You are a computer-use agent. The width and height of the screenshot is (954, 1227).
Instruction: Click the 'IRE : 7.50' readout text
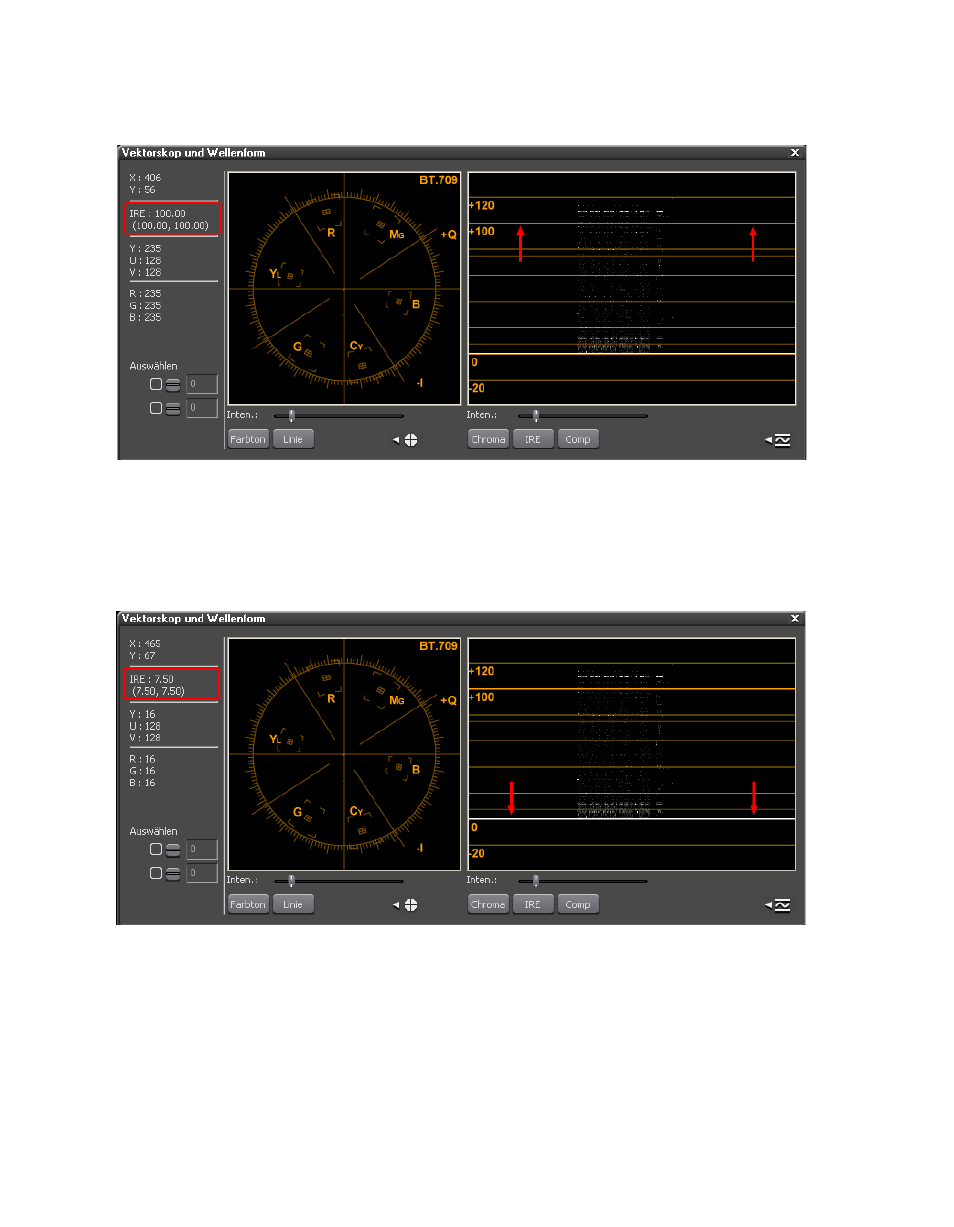coord(151,679)
